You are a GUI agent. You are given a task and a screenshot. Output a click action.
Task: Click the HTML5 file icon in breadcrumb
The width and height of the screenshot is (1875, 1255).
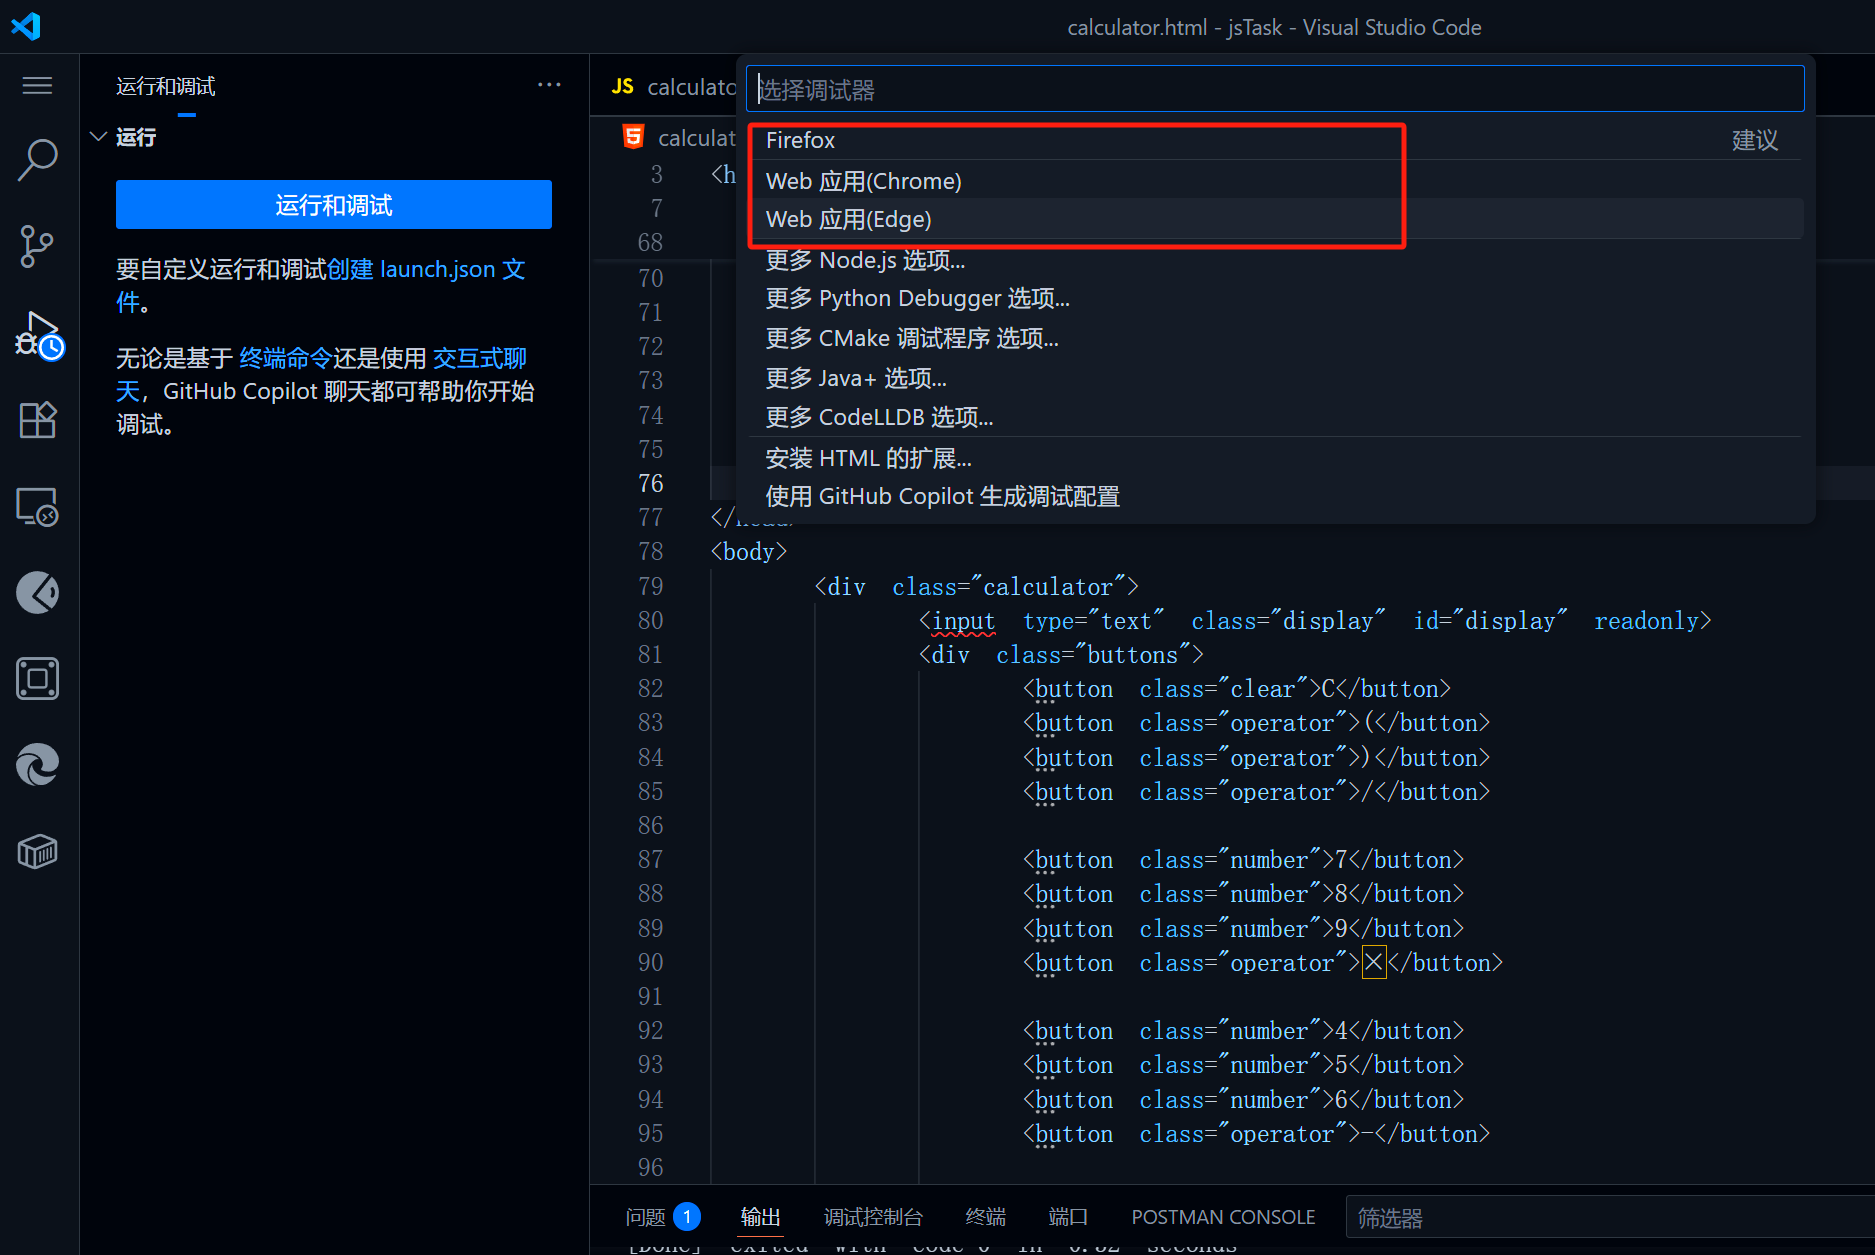633,137
